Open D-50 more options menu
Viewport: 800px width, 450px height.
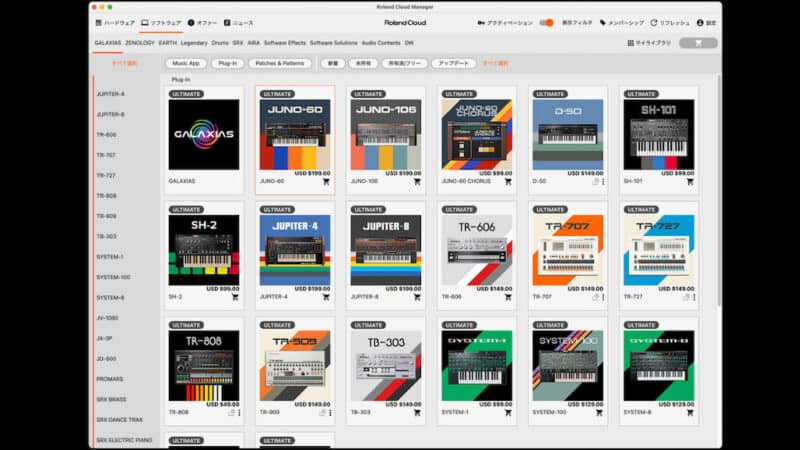pyautogui.click(x=603, y=182)
